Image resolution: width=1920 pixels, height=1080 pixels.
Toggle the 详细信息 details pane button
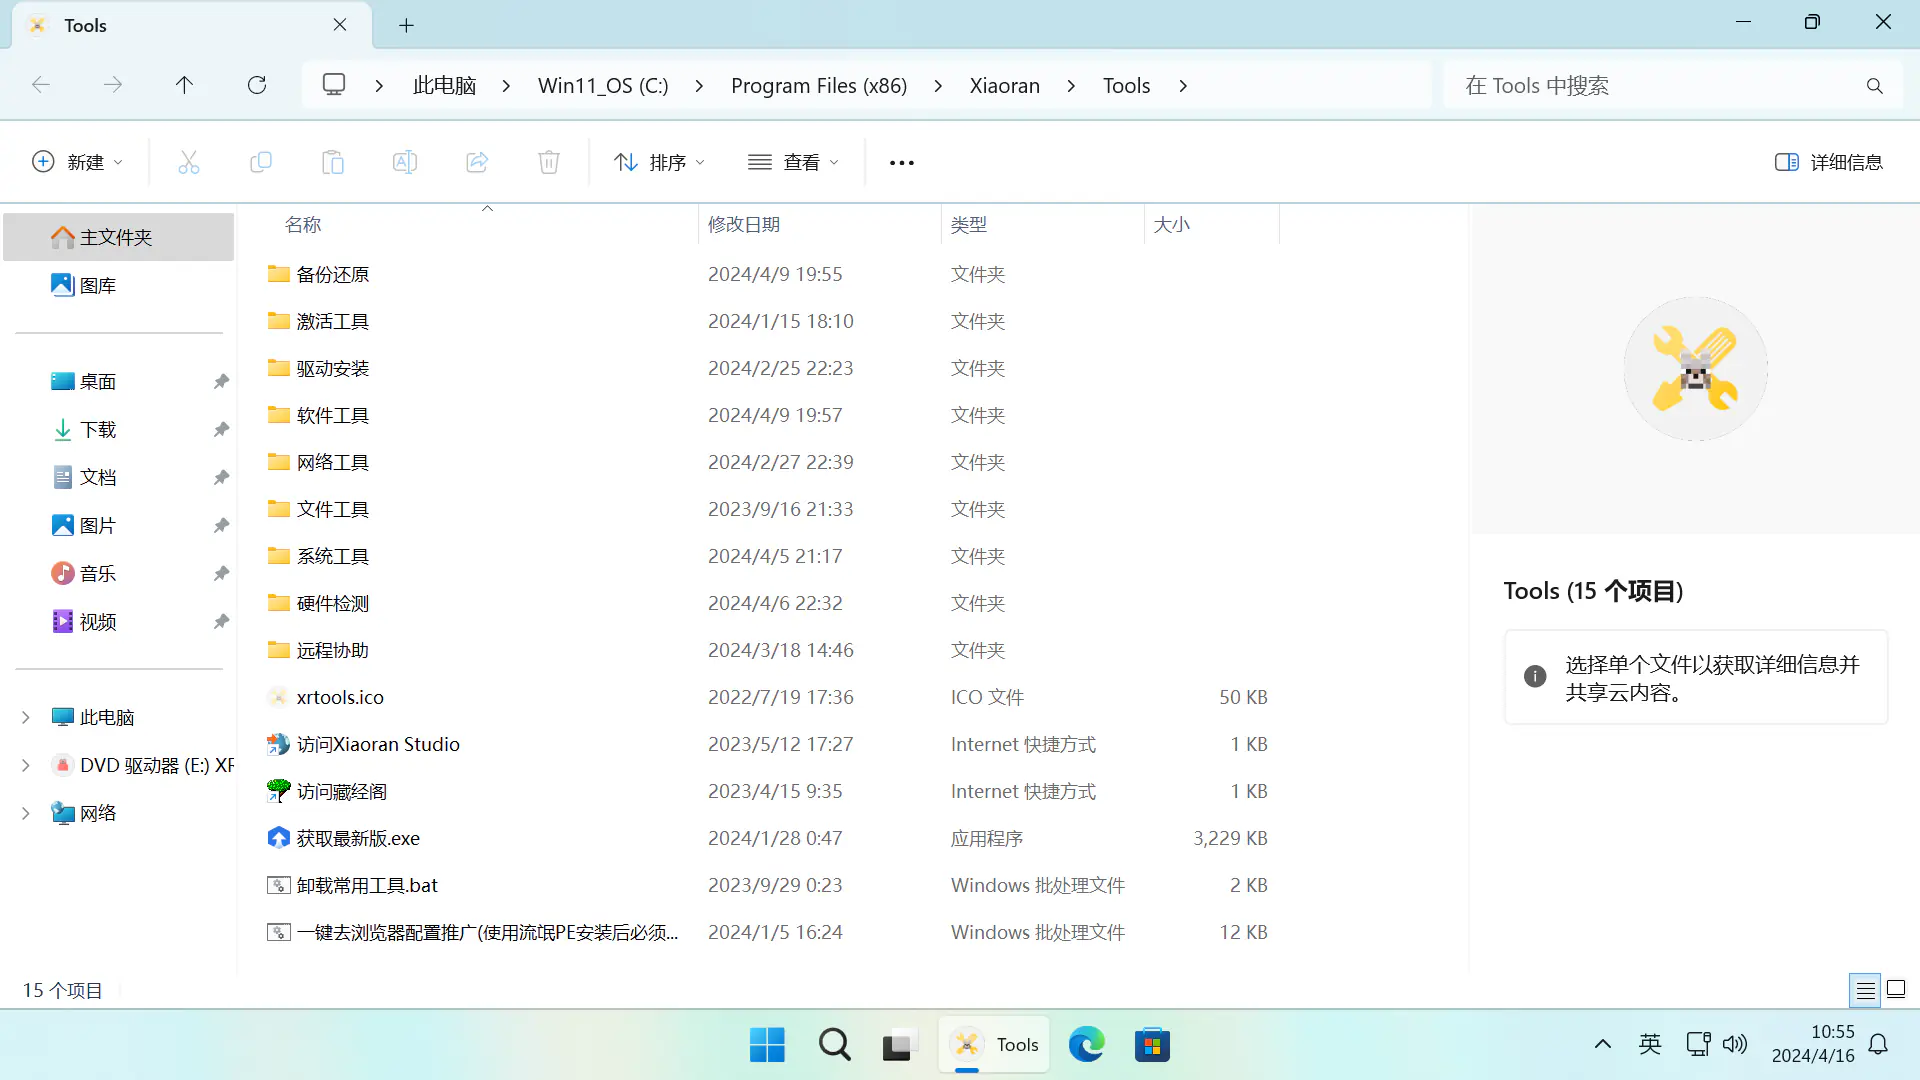click(x=1829, y=162)
